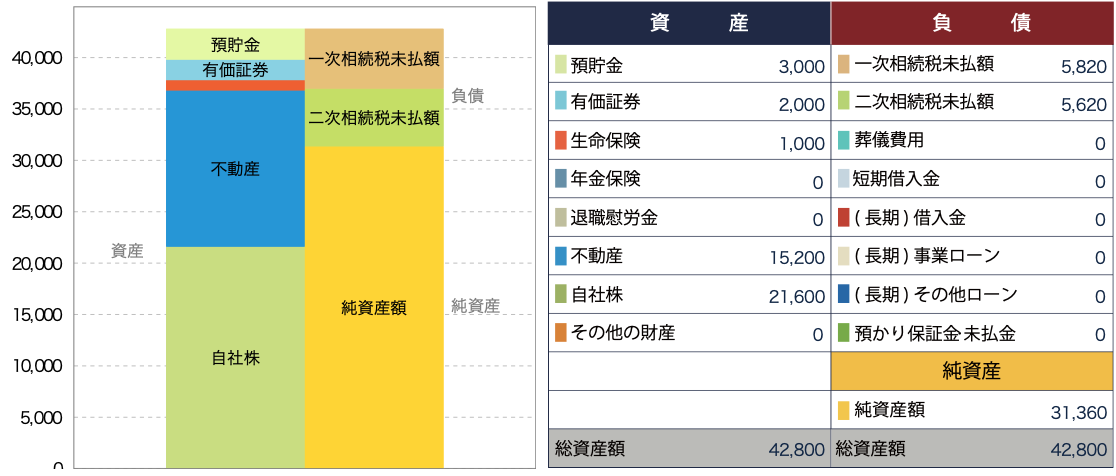Select the 資産 table header
The width and height of the screenshot is (1116, 476).
pos(689,24)
